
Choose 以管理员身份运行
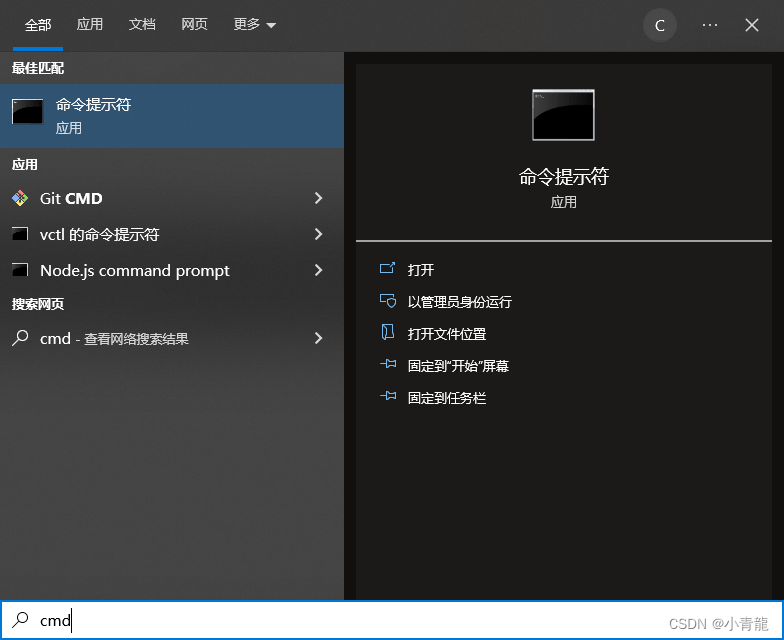click(460, 302)
